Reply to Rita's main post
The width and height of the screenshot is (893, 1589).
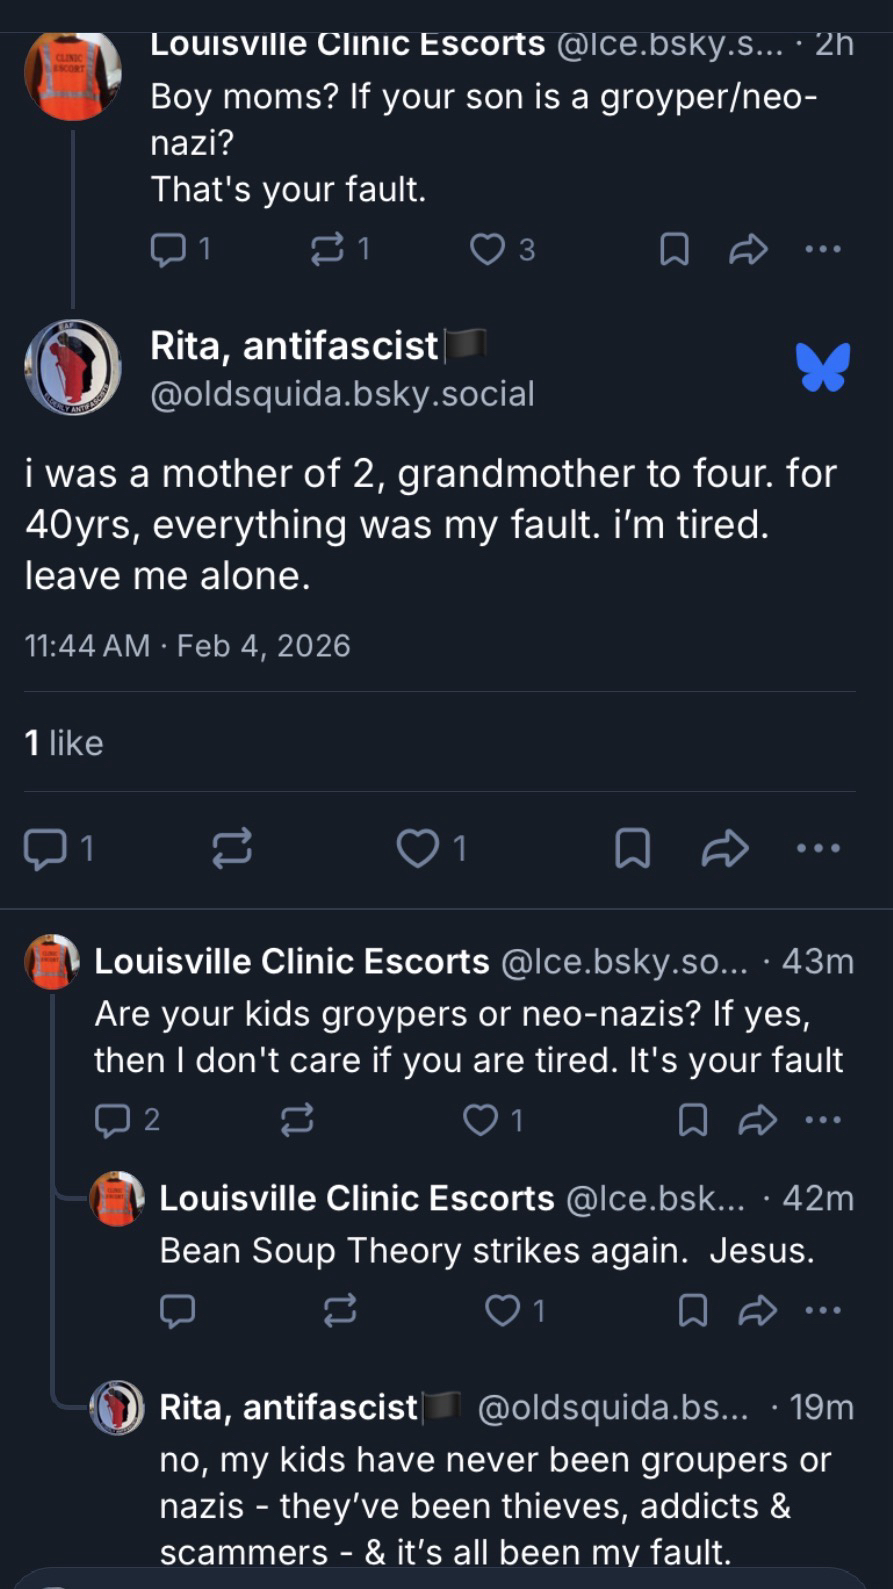[x=44, y=849]
